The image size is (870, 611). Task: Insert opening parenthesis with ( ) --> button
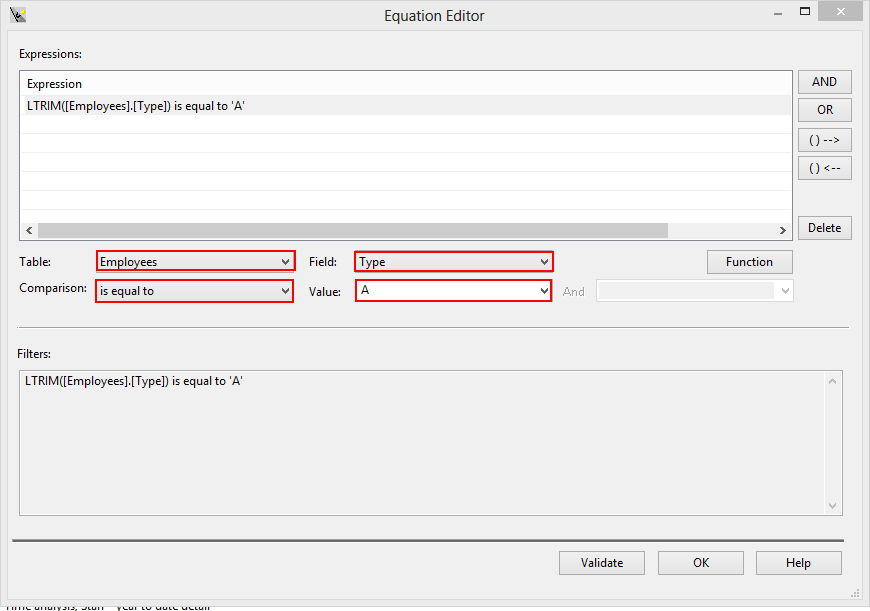click(x=824, y=140)
